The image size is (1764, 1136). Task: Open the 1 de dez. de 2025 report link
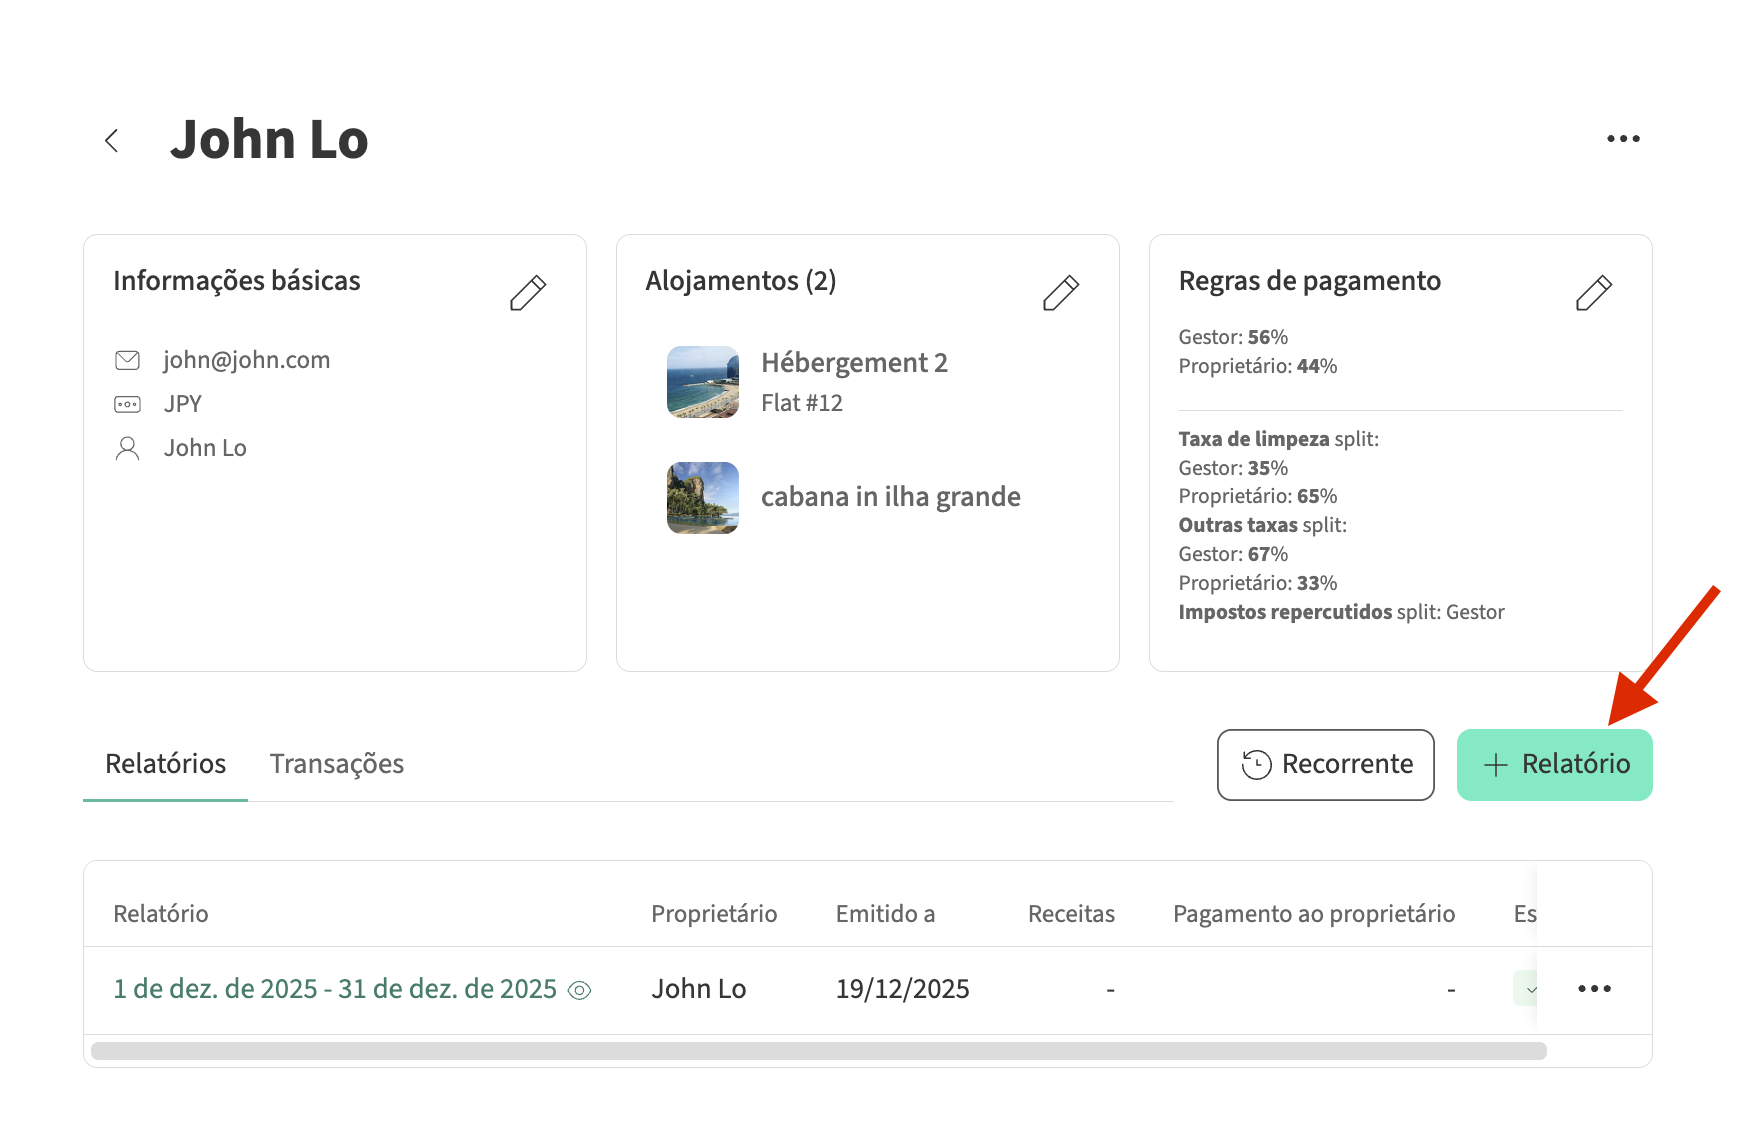[334, 989]
